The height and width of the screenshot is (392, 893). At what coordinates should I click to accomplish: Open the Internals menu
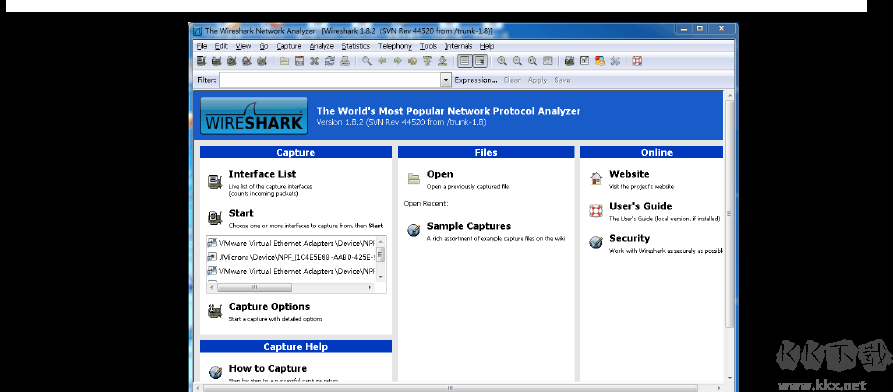[458, 46]
